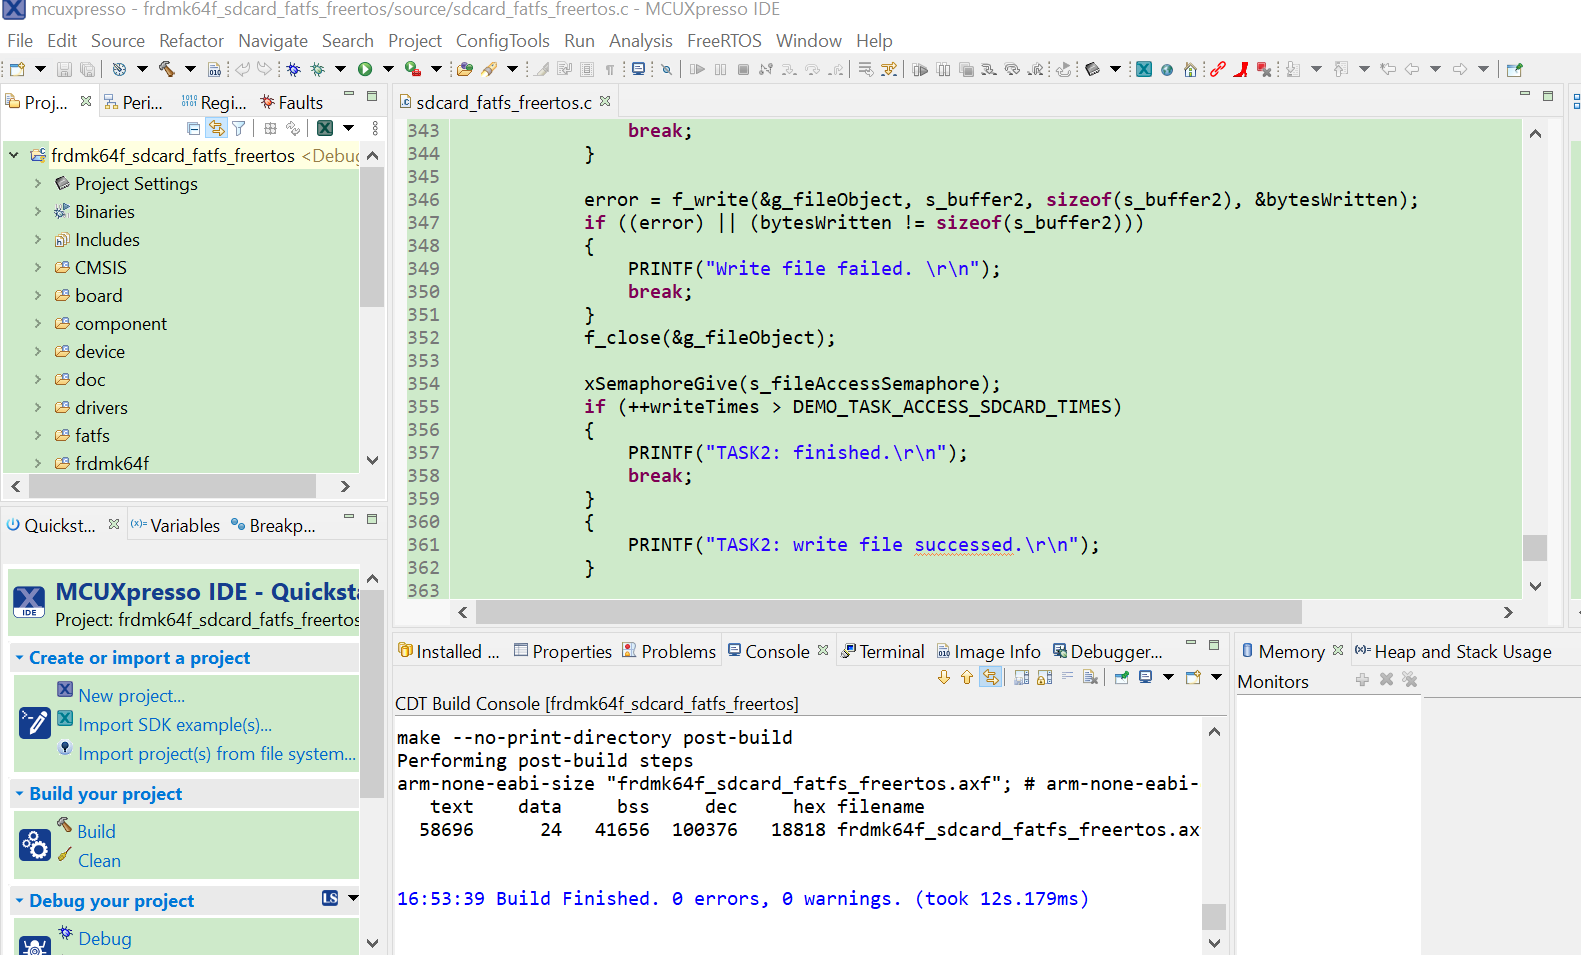This screenshot has height=955, width=1581.
Task: Click the red boot icon in the toolbar
Action: (x=1241, y=69)
